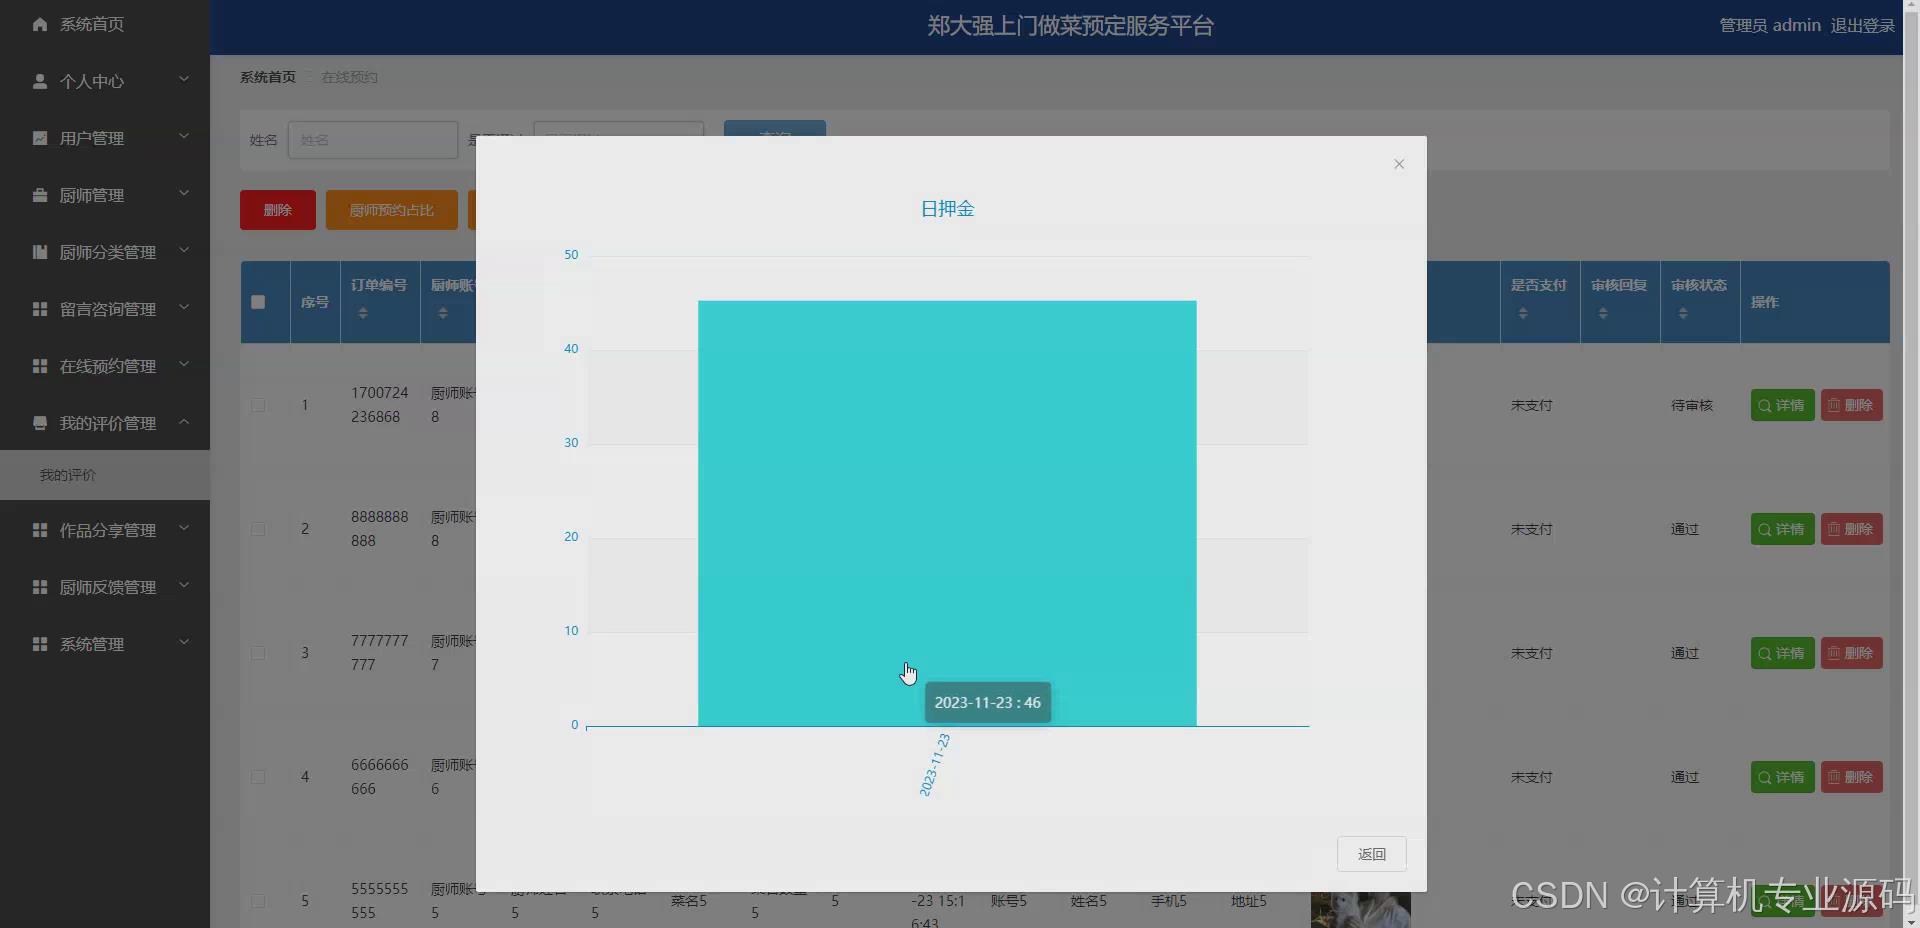Open 详情 for row 1
Image resolution: width=1920 pixels, height=928 pixels.
tap(1782, 405)
